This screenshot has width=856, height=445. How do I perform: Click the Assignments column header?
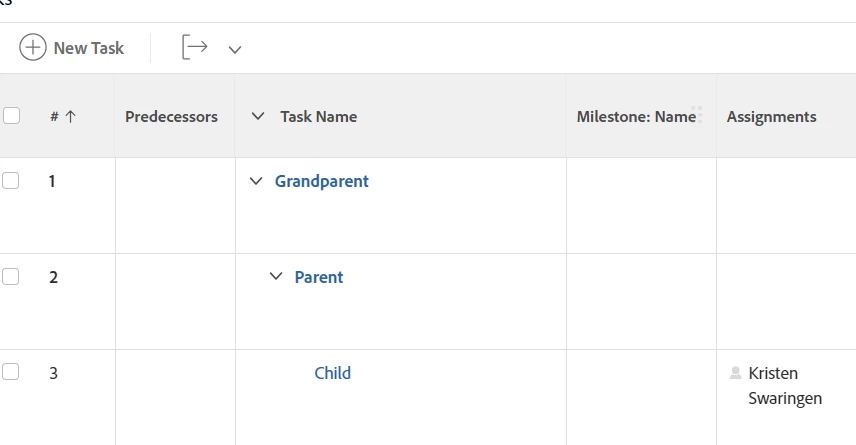pos(771,116)
